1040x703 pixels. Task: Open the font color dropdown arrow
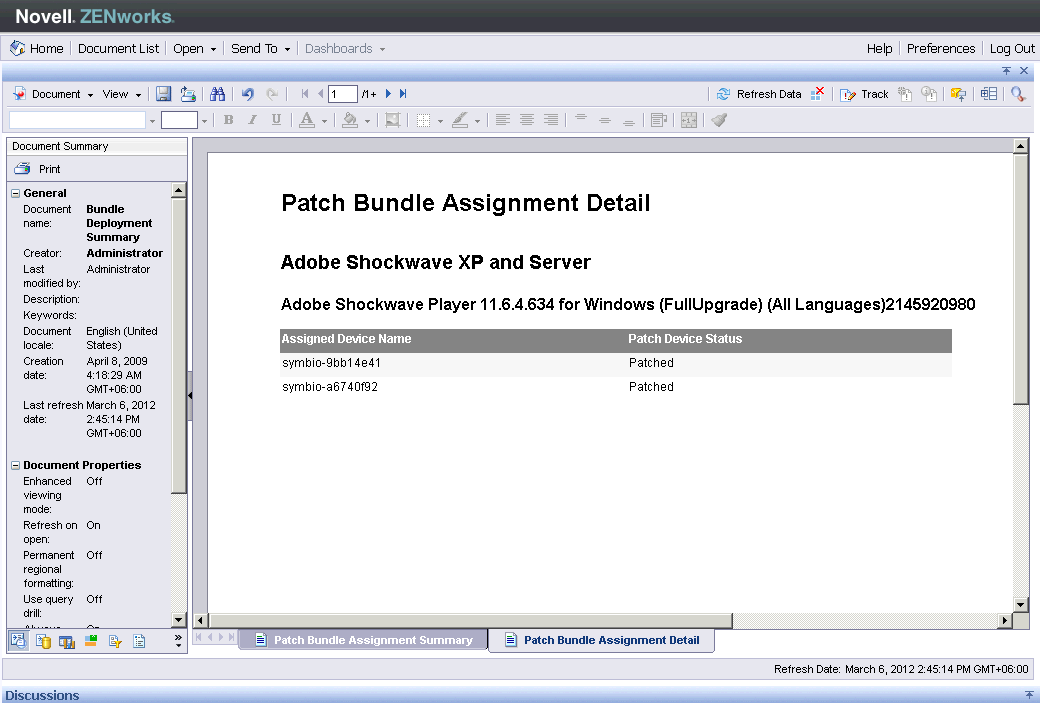324,121
